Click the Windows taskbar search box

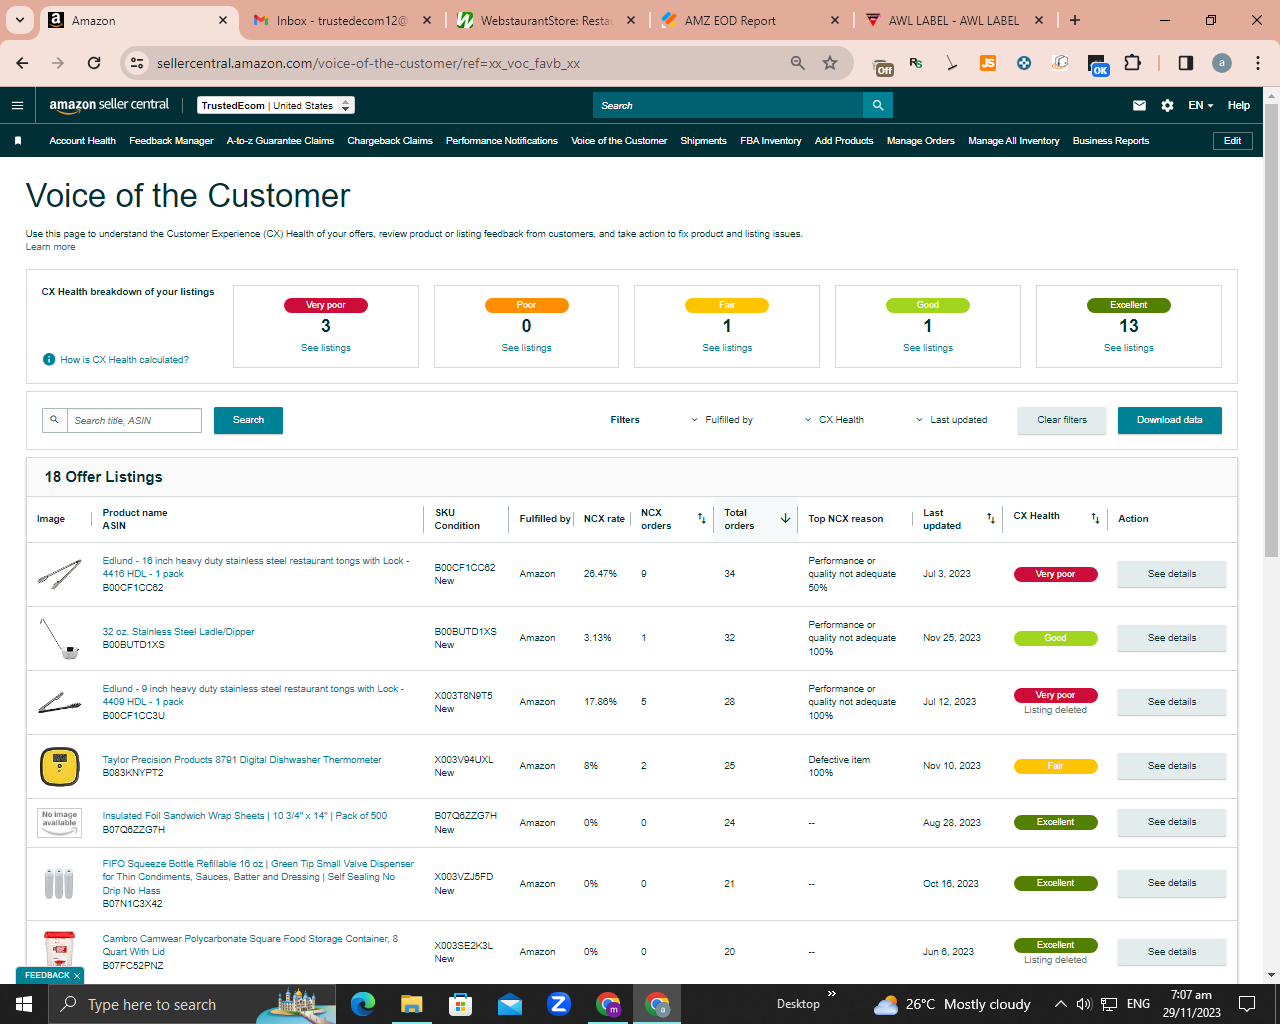click(x=192, y=1004)
